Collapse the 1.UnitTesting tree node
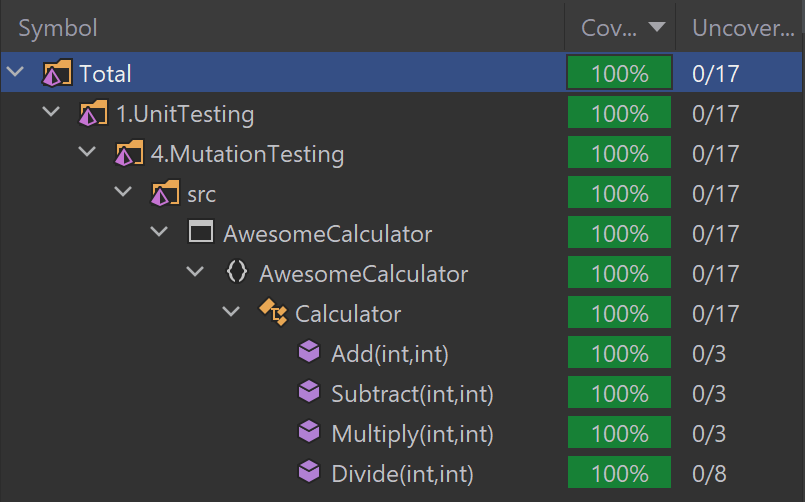The image size is (805, 502). (x=51, y=113)
